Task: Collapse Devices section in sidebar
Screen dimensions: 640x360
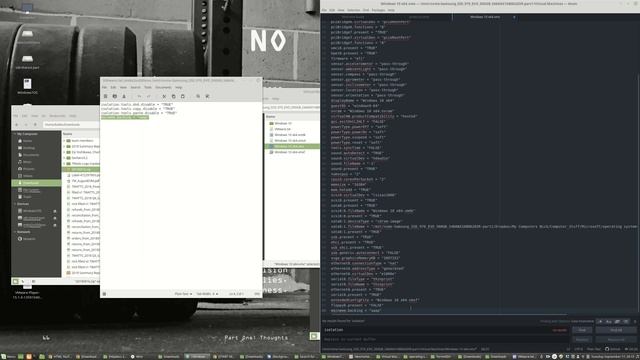Action: 15,204
